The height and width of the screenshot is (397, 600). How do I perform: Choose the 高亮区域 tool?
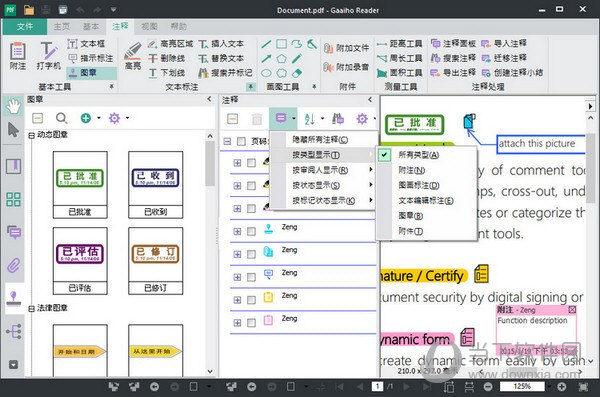coord(170,44)
